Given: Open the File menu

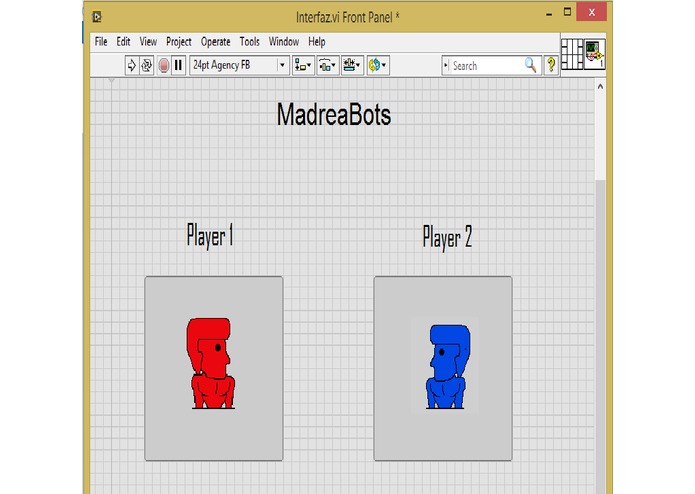Looking at the screenshot, I should click(101, 42).
